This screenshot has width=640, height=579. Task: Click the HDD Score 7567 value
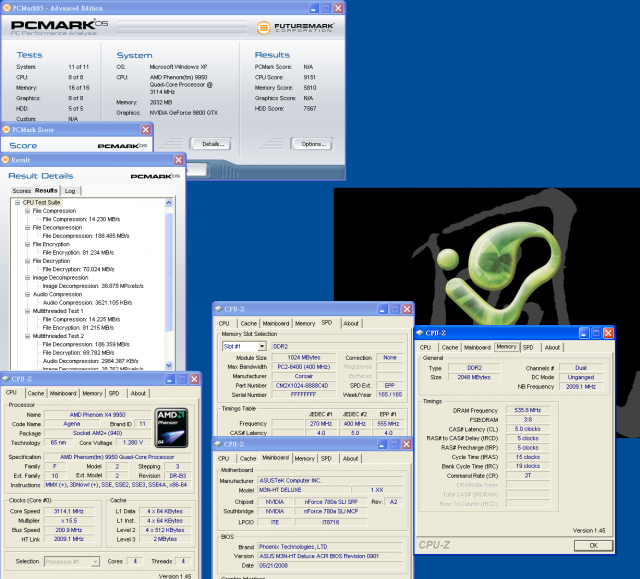(310, 109)
